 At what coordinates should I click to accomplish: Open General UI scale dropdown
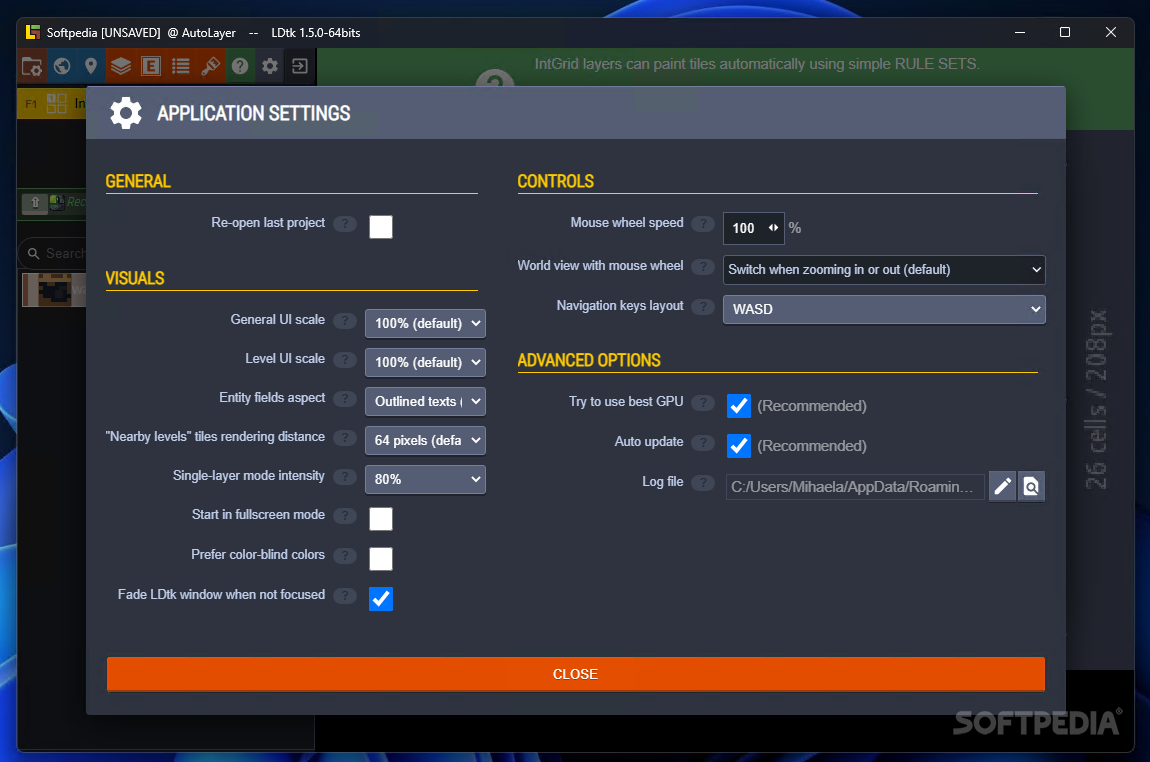point(425,323)
